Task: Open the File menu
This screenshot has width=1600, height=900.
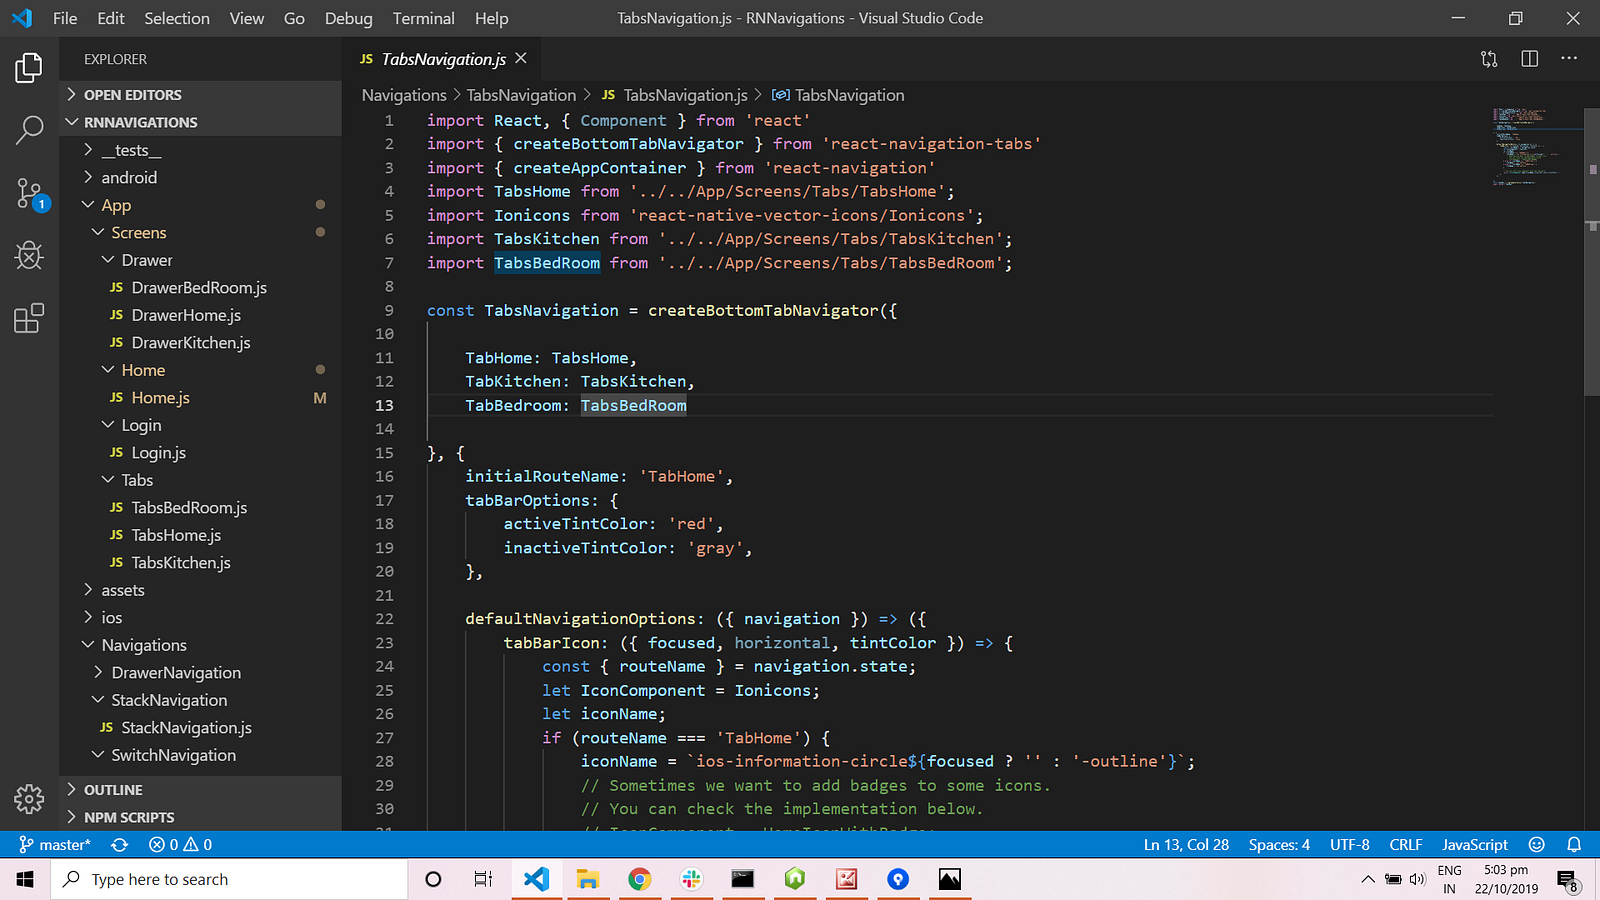Action: point(65,18)
